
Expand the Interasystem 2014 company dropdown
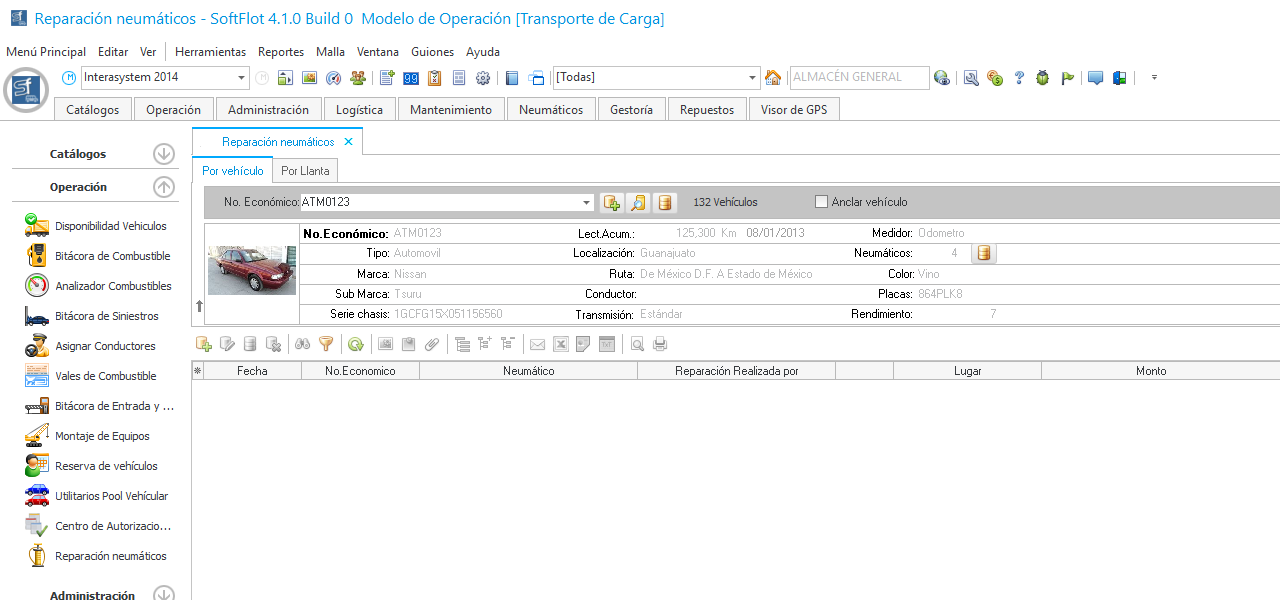pyautogui.click(x=242, y=78)
